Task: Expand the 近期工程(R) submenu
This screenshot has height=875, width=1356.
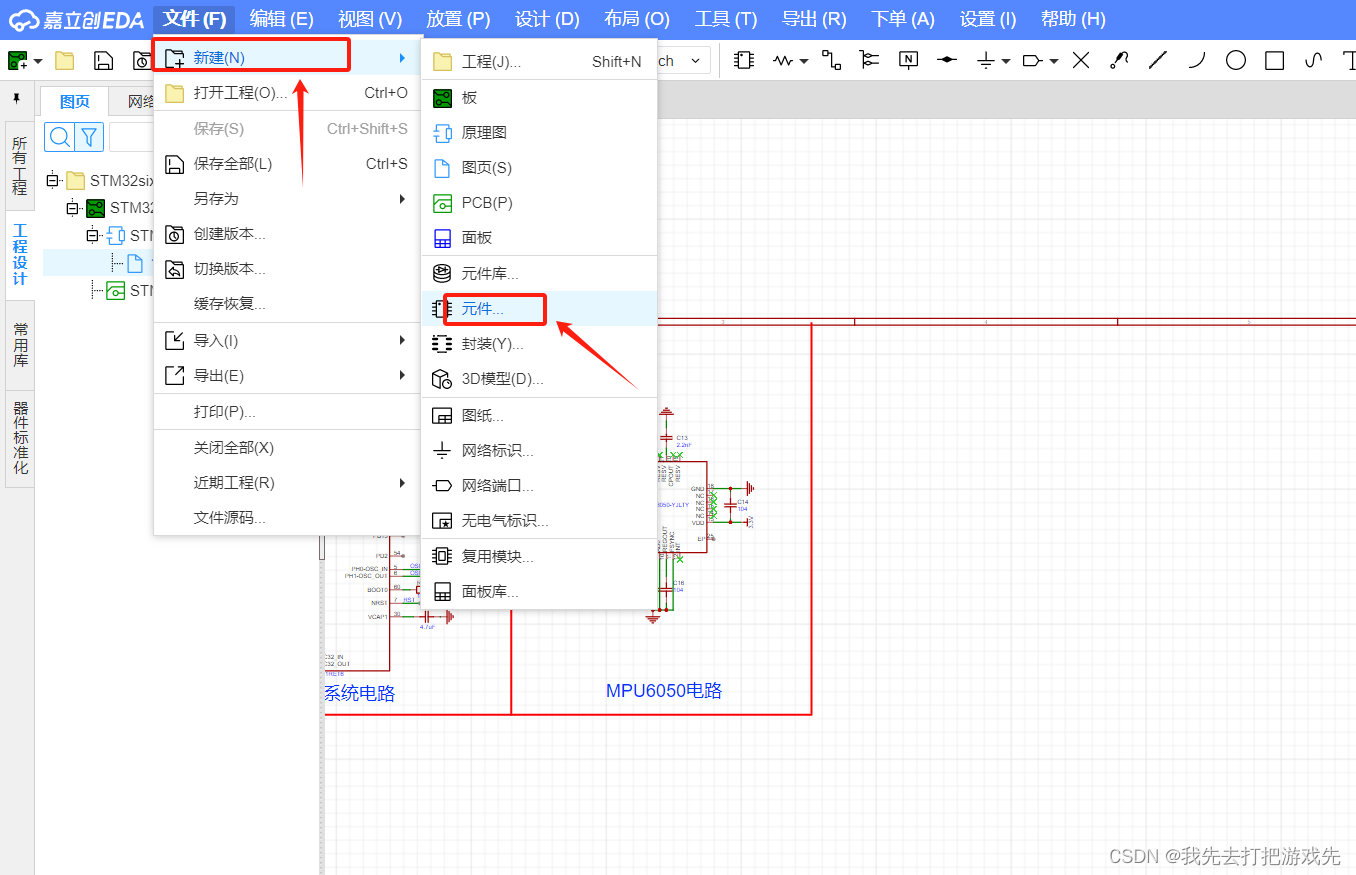Action: pyautogui.click(x=286, y=483)
